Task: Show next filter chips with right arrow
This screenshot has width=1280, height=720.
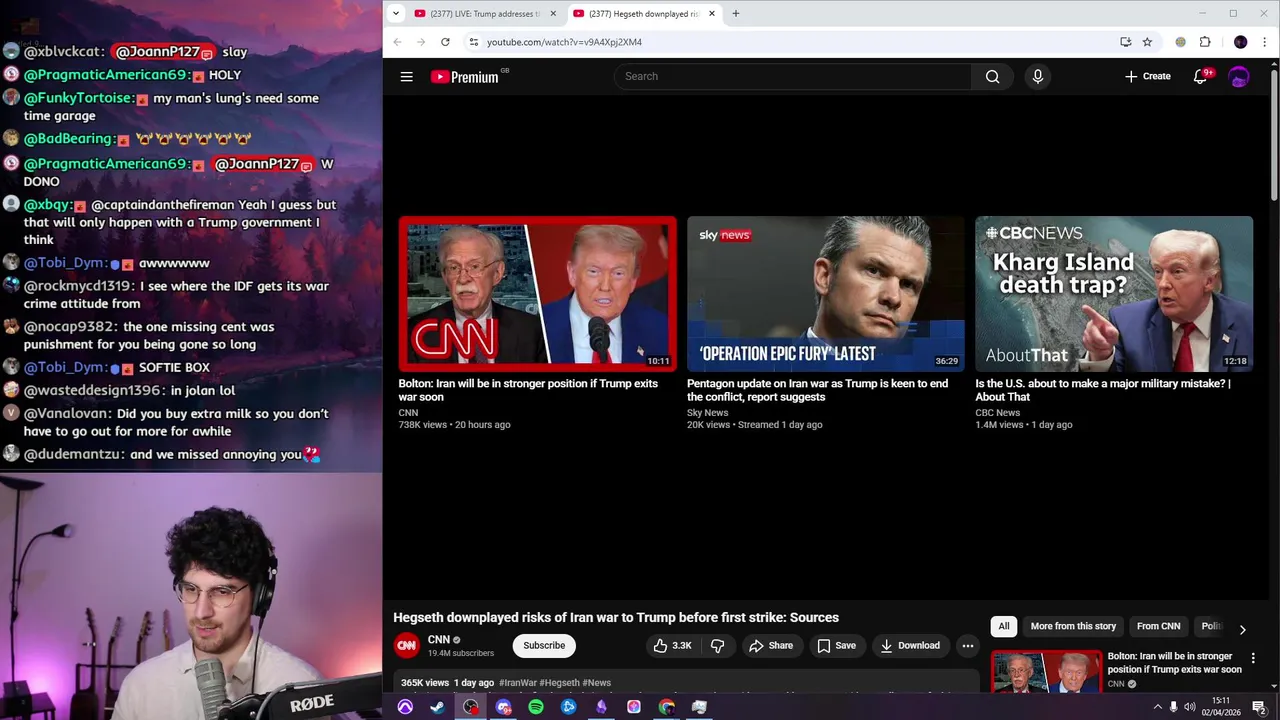Action: [1242, 630]
